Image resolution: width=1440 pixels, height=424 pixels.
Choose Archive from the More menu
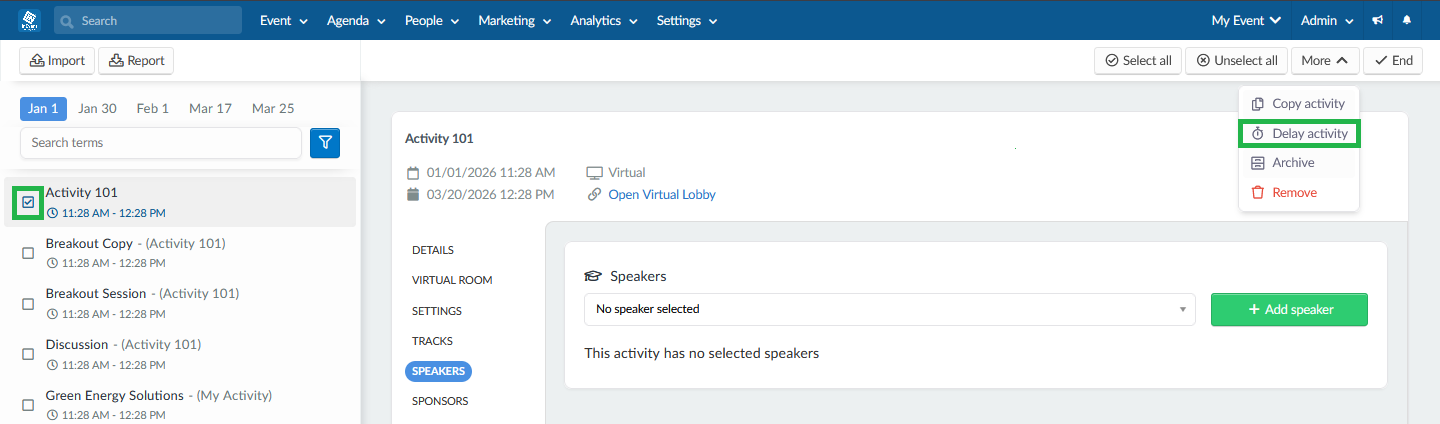coord(1299,163)
